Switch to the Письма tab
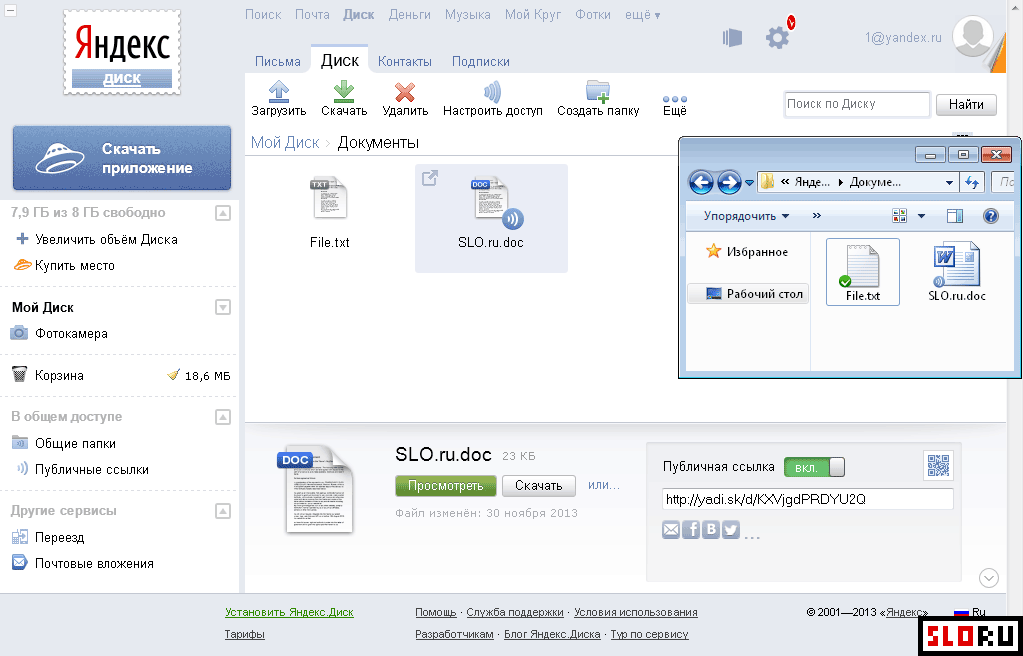This screenshot has width=1023, height=656. (x=277, y=61)
